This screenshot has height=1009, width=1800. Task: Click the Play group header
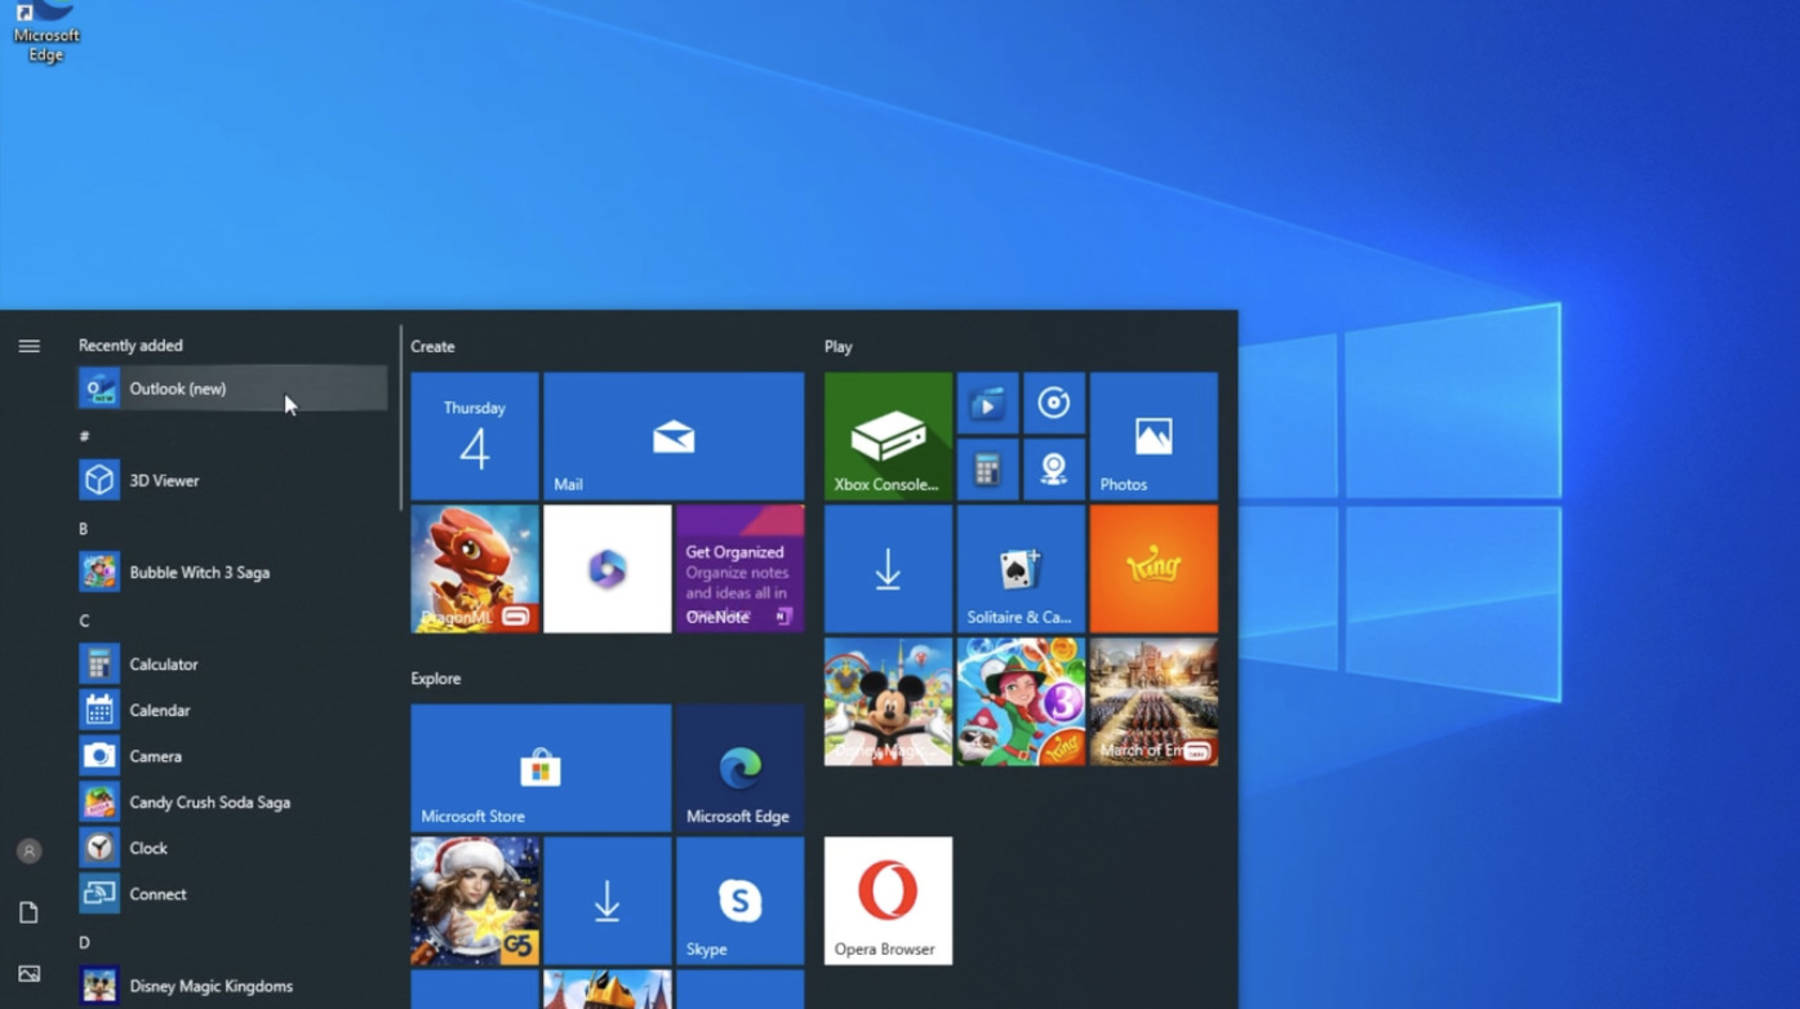click(x=838, y=347)
